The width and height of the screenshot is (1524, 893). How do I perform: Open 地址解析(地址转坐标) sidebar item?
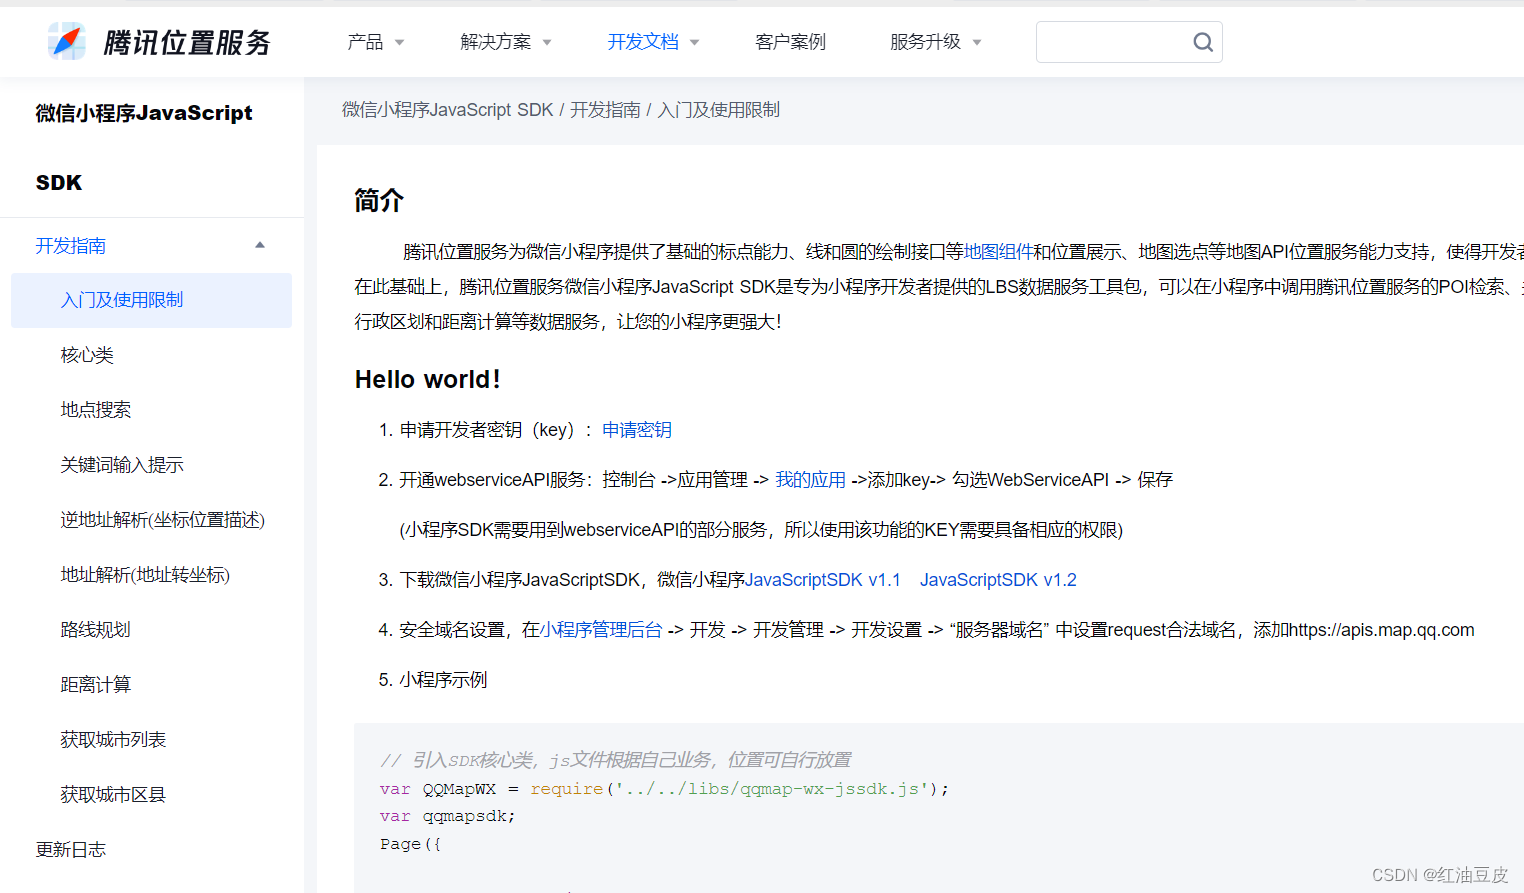[x=145, y=575]
